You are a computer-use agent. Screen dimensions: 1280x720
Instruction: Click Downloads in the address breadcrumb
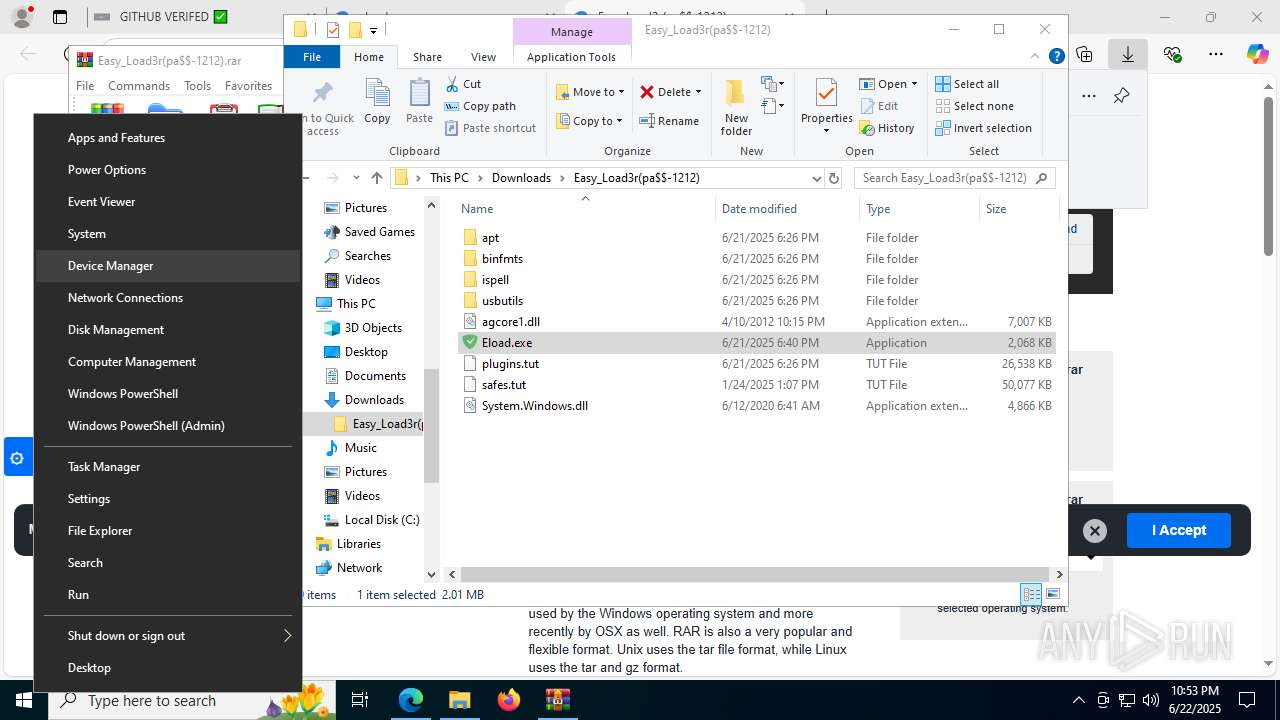521,178
